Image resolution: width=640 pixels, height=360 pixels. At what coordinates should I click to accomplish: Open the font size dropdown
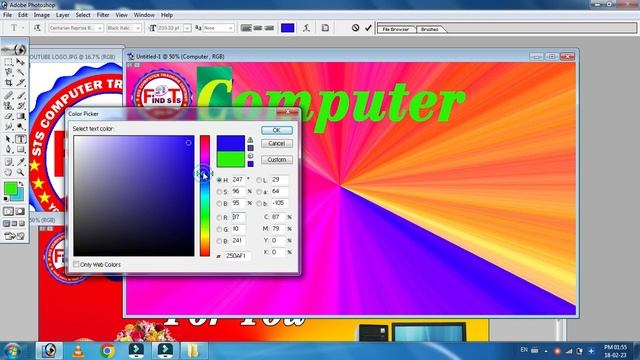pos(187,28)
